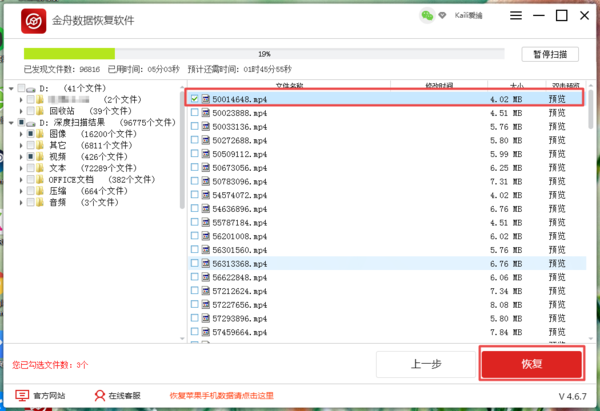The width and height of the screenshot is (600, 411).
Task: Click the OFFICE文档 folder icon
Action: [40, 179]
